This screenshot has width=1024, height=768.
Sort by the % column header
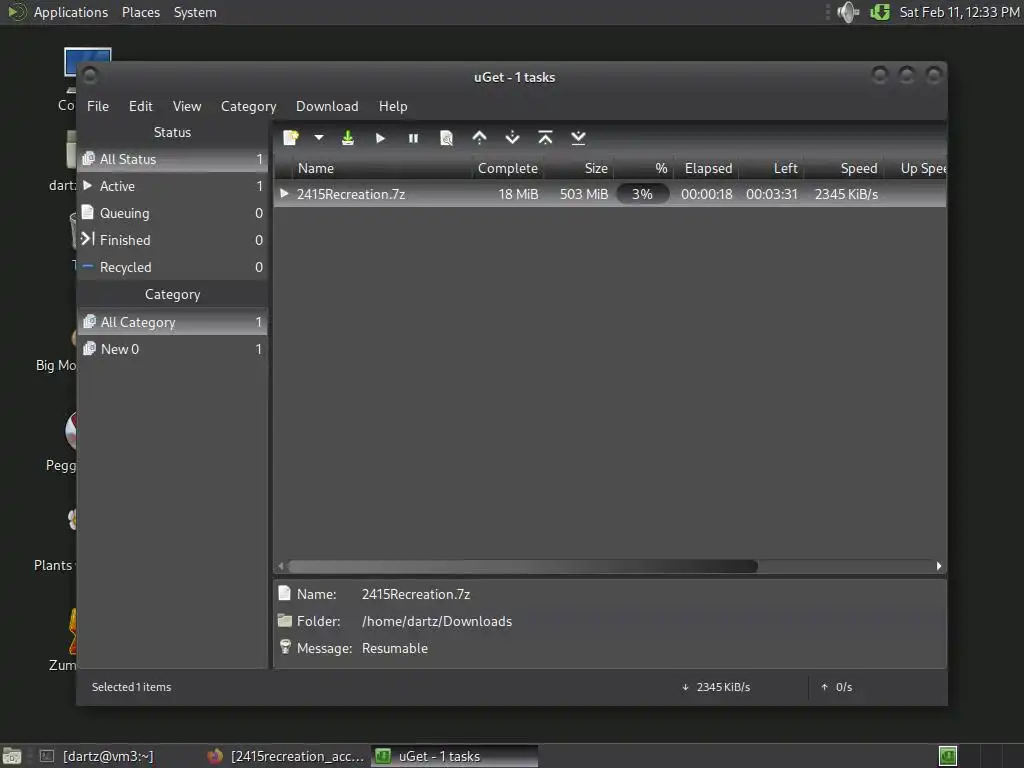point(643,168)
